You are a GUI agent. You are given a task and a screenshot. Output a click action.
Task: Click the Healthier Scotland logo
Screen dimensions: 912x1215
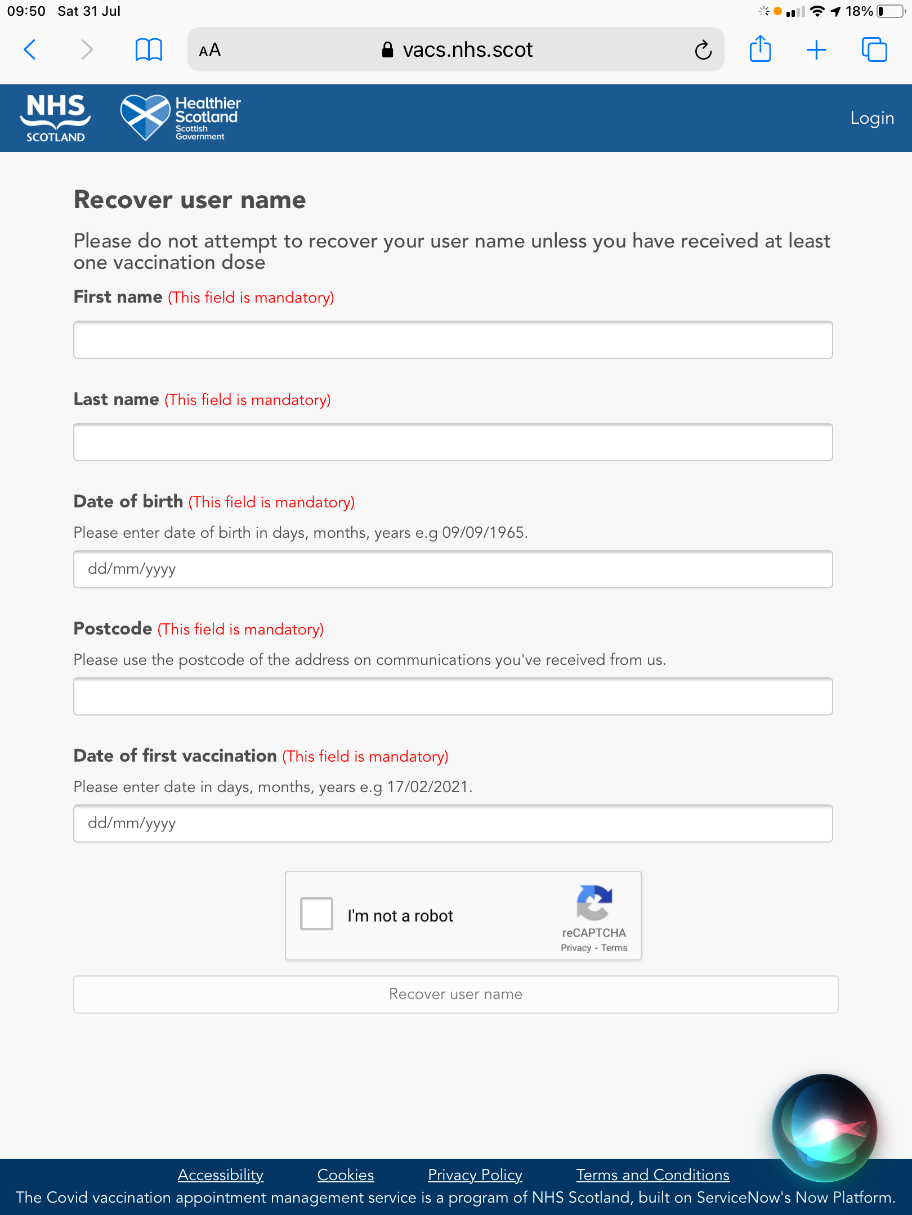[181, 118]
